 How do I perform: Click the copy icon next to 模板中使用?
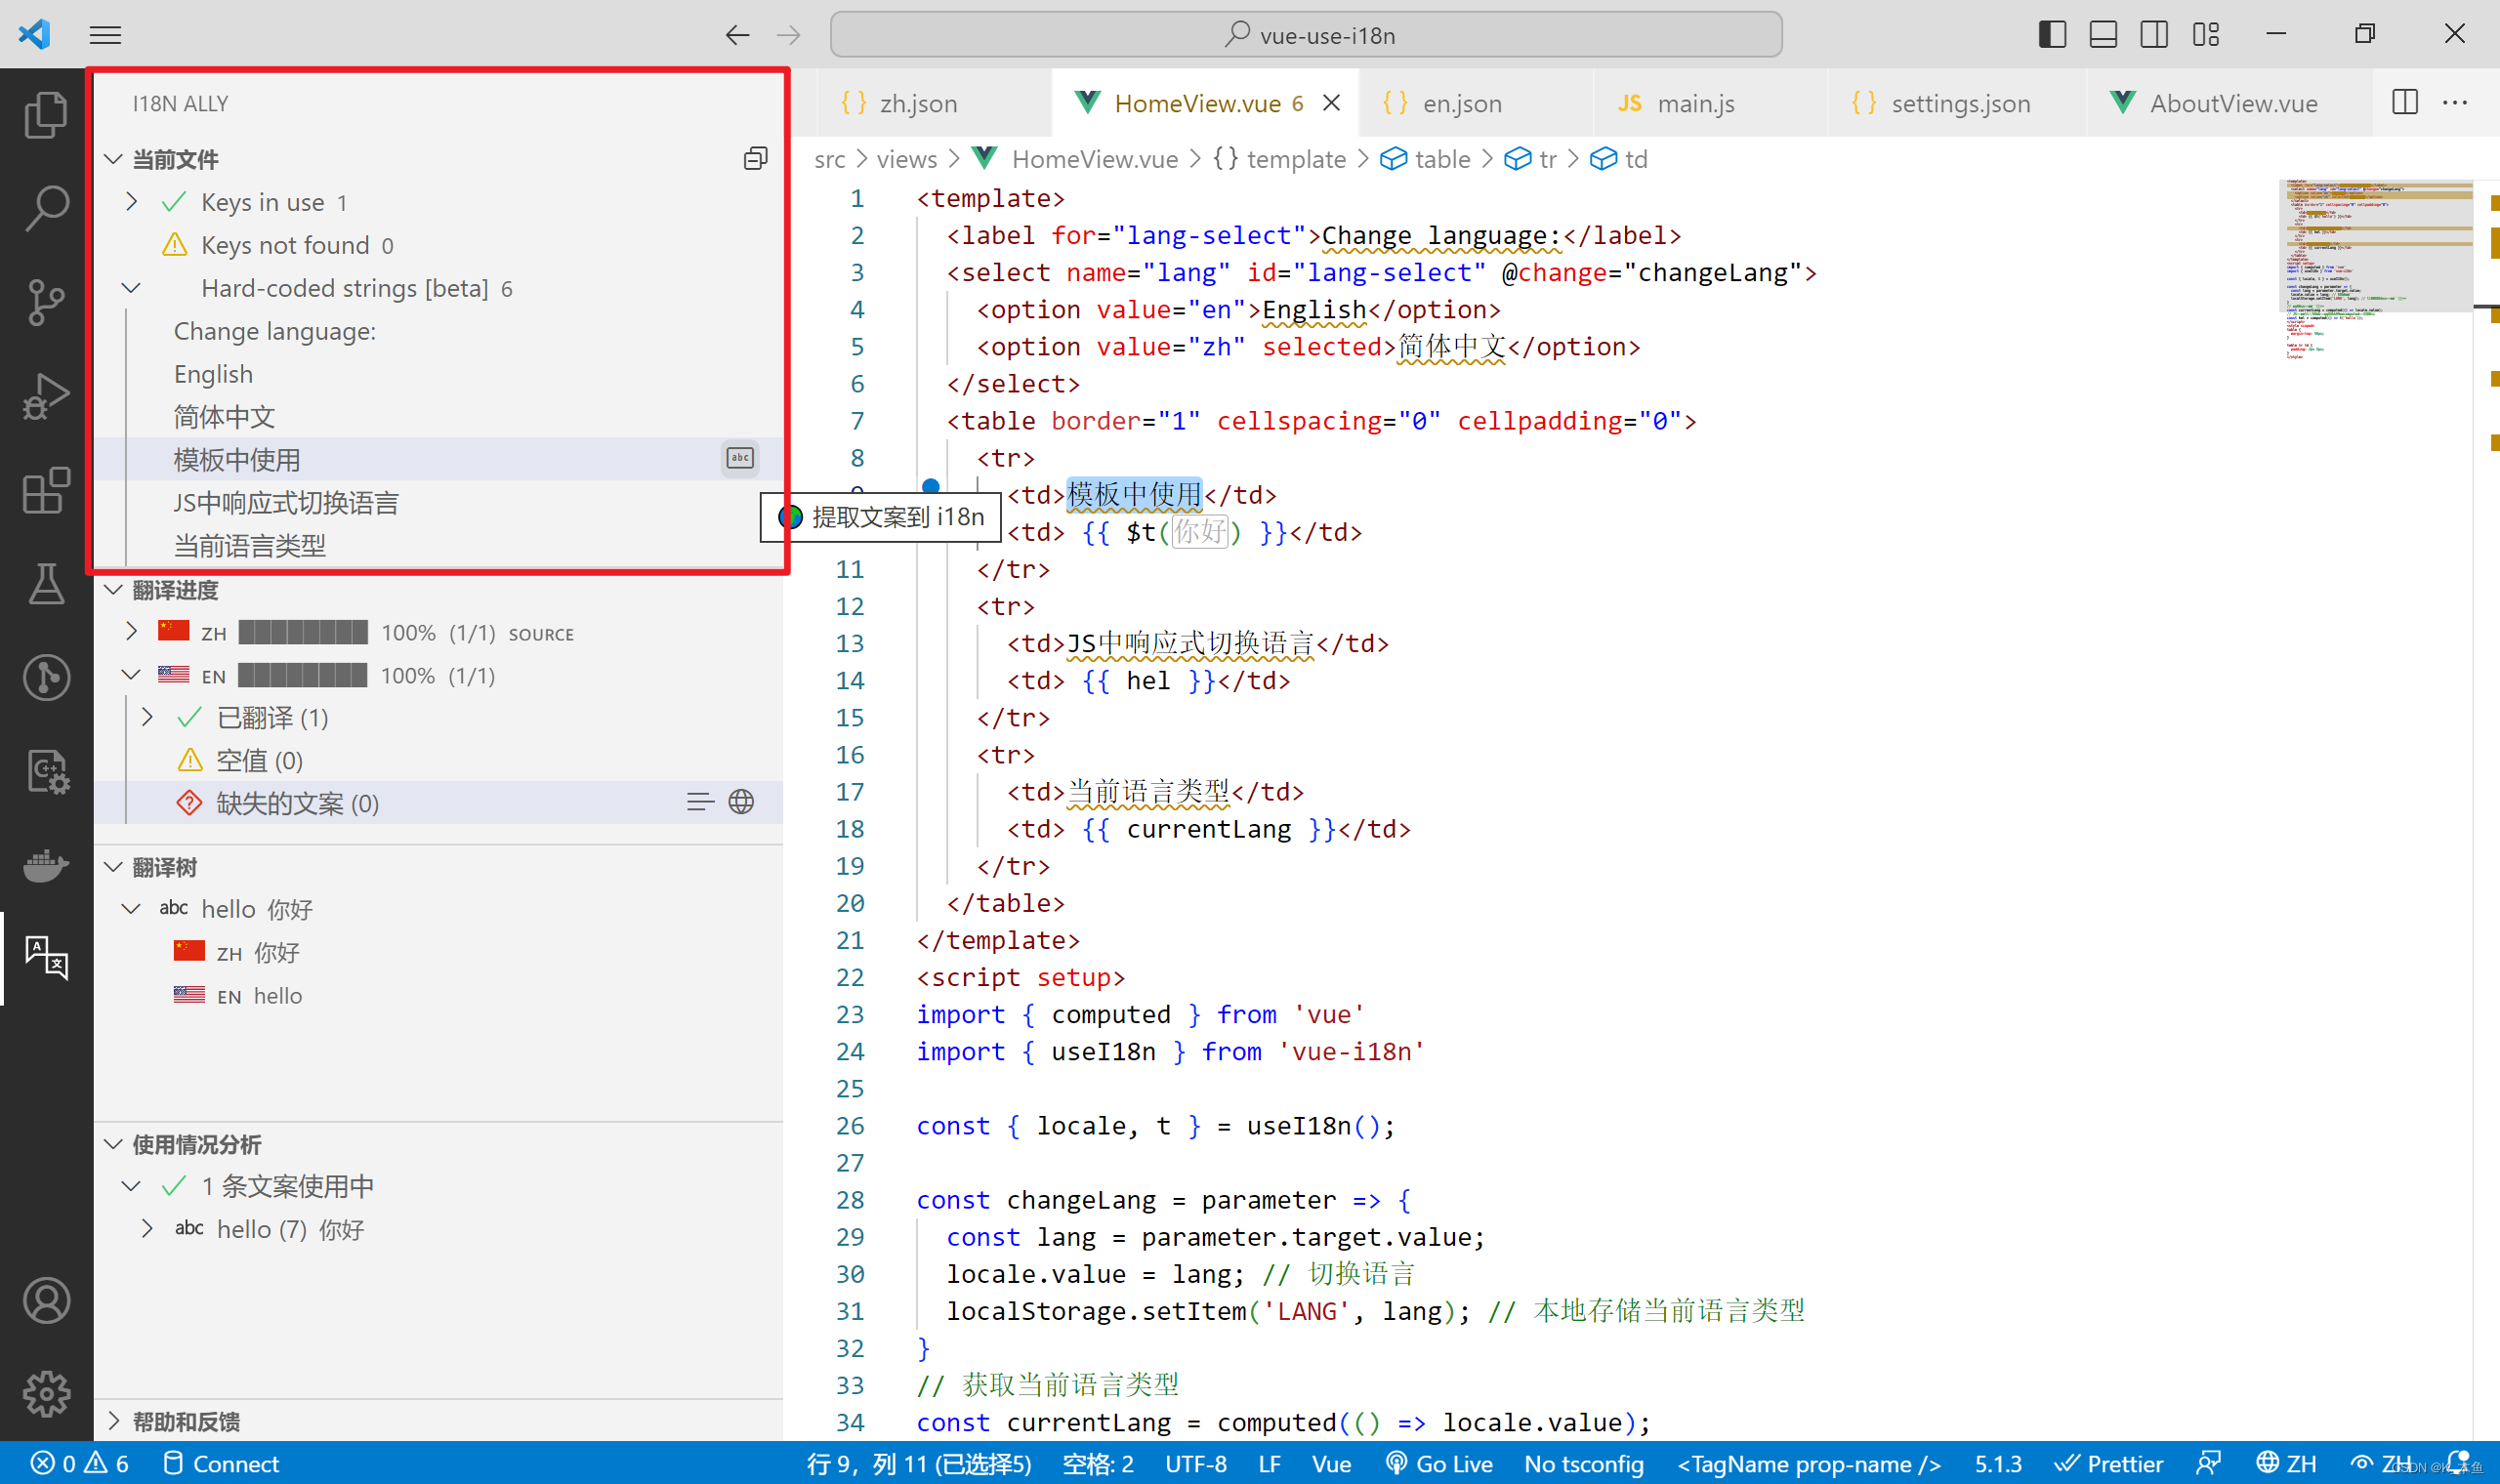[x=740, y=459]
